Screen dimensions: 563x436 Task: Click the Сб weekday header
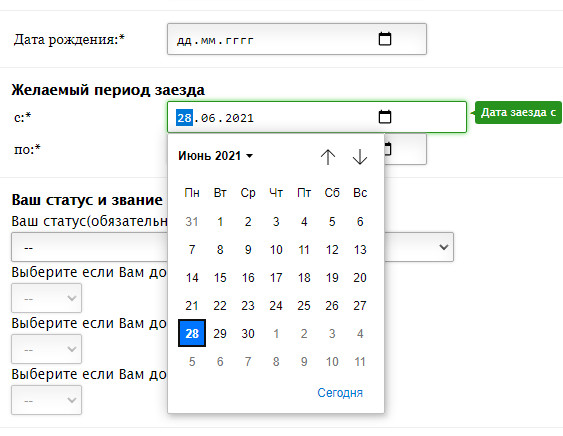pyautogui.click(x=332, y=193)
